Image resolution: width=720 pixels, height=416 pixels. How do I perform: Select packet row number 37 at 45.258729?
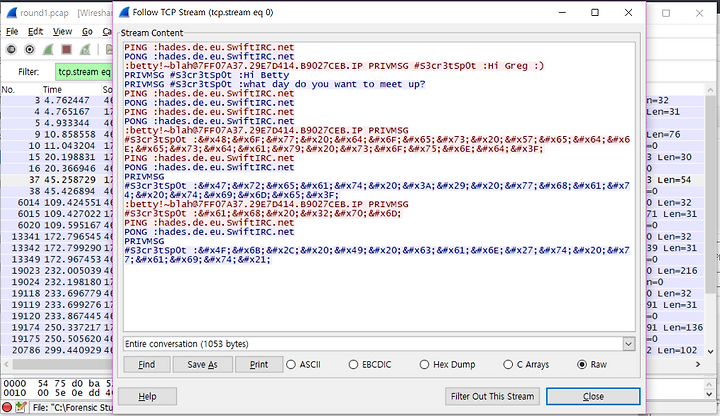point(56,180)
